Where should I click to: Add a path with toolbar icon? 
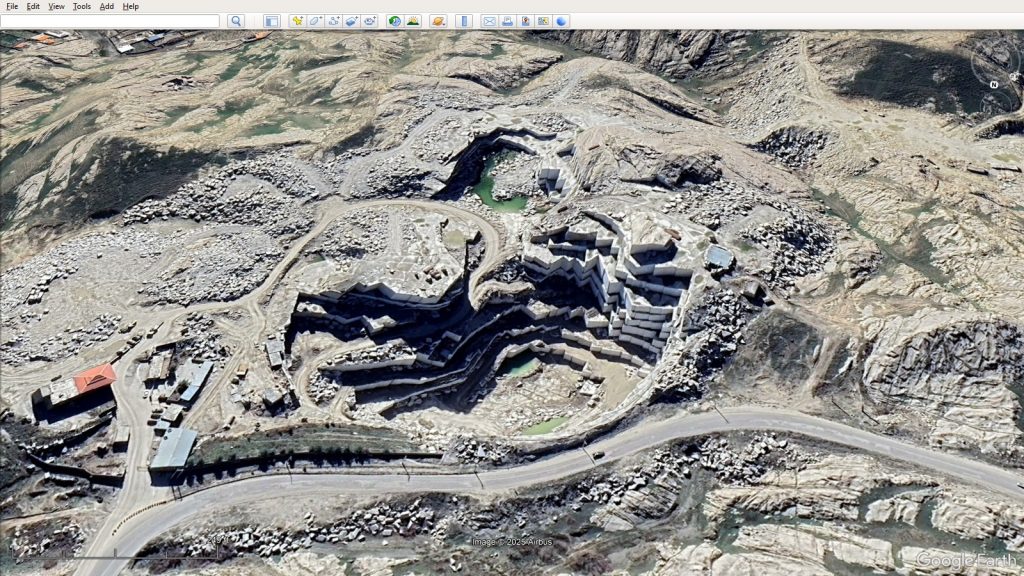pyautogui.click(x=334, y=21)
